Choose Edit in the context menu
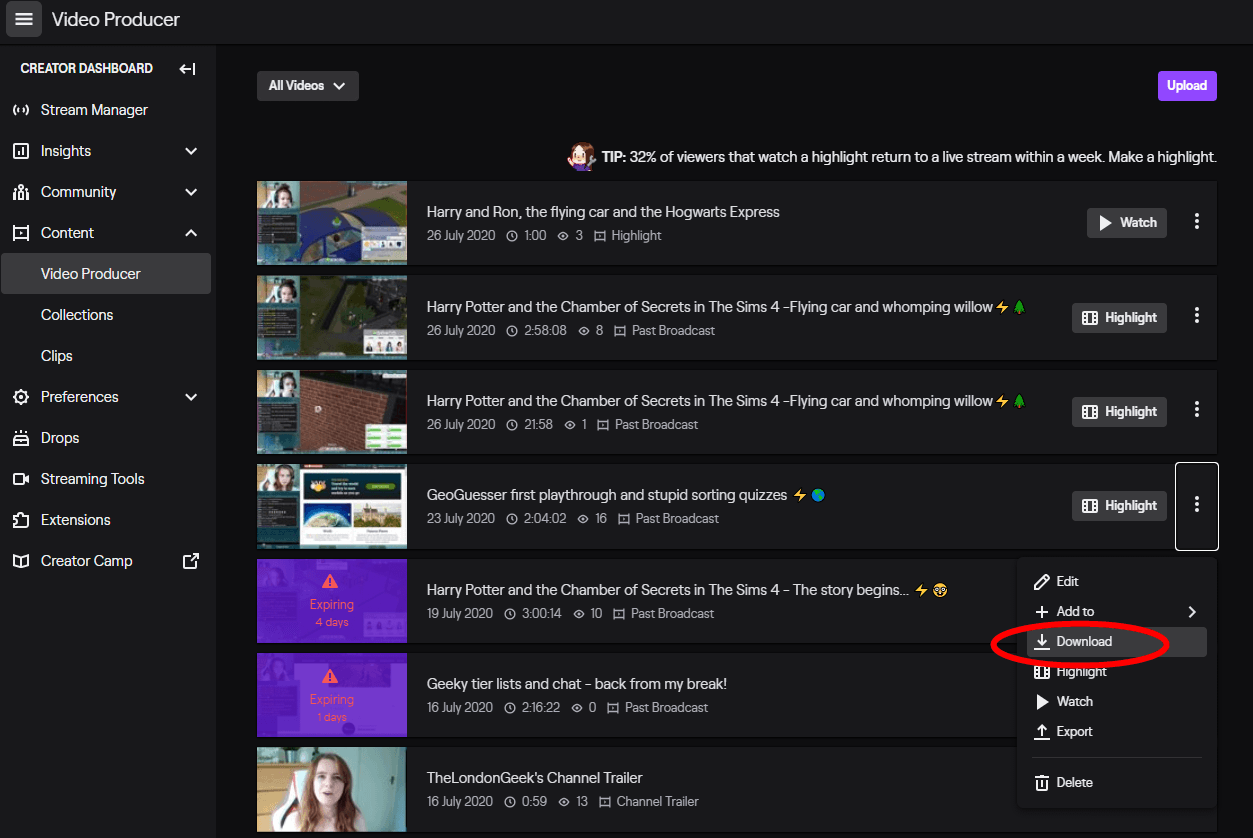1253x838 pixels. pyautogui.click(x=1116, y=582)
